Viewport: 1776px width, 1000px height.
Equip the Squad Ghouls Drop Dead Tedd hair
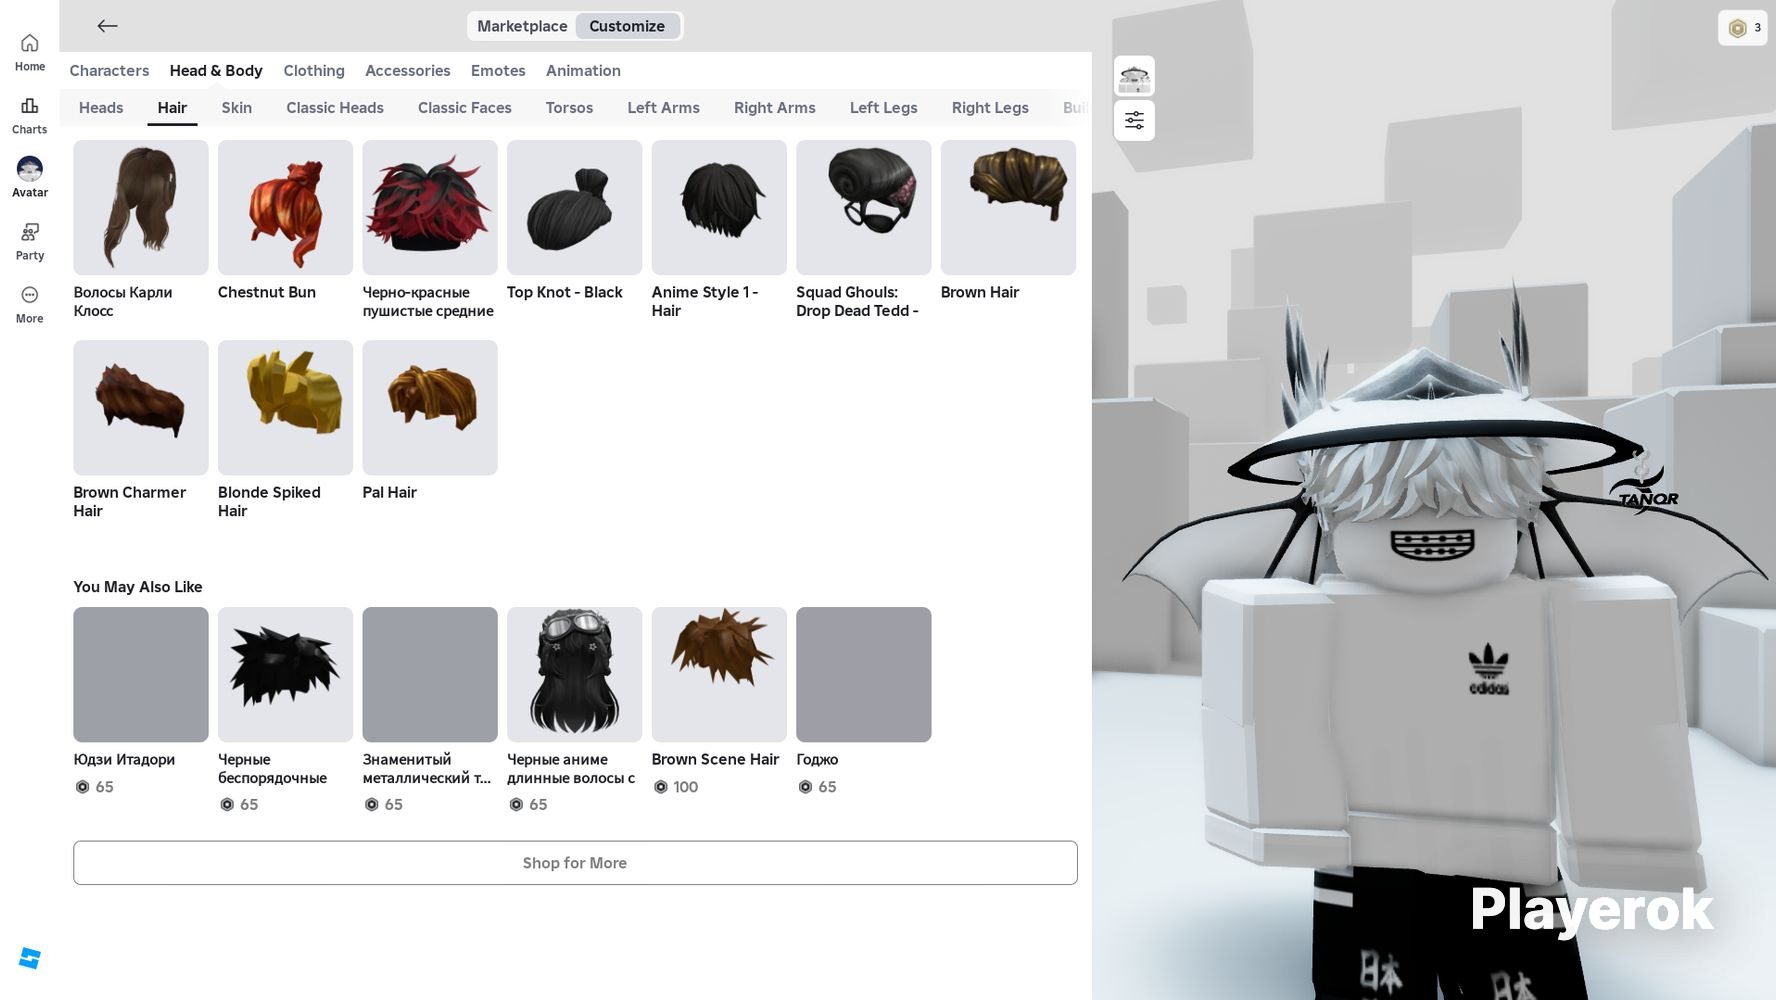click(x=864, y=207)
